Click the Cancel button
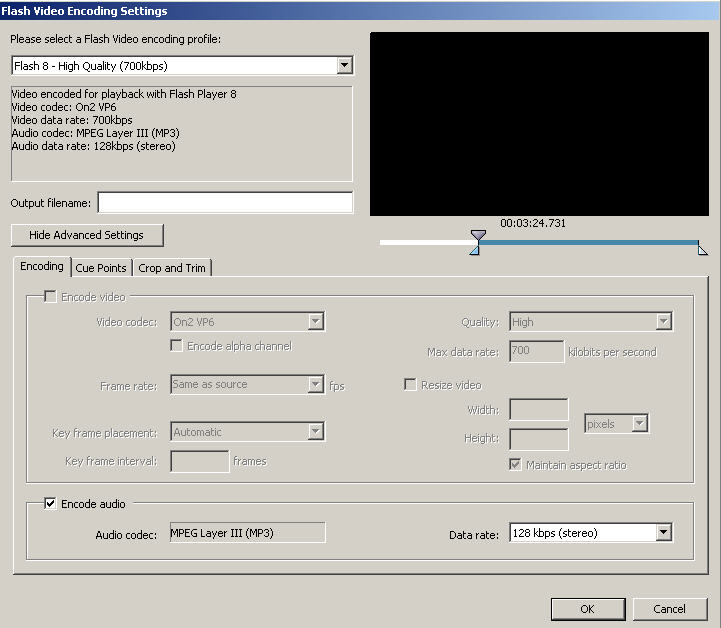Viewport: 721px width, 628px height. point(670,609)
